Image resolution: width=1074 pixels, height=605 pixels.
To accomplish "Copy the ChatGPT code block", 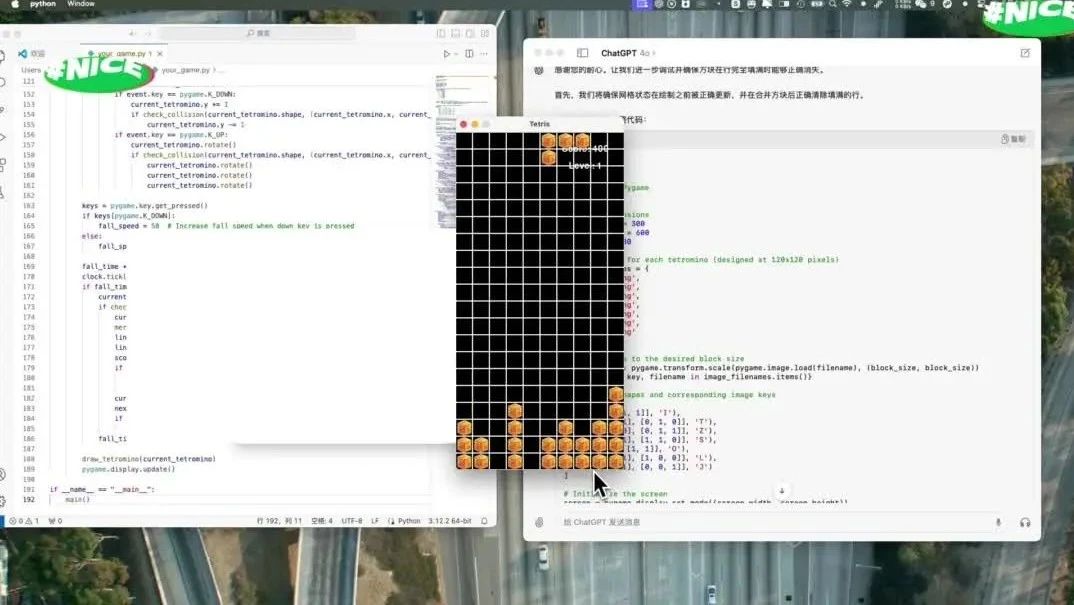I will 1013,139.
